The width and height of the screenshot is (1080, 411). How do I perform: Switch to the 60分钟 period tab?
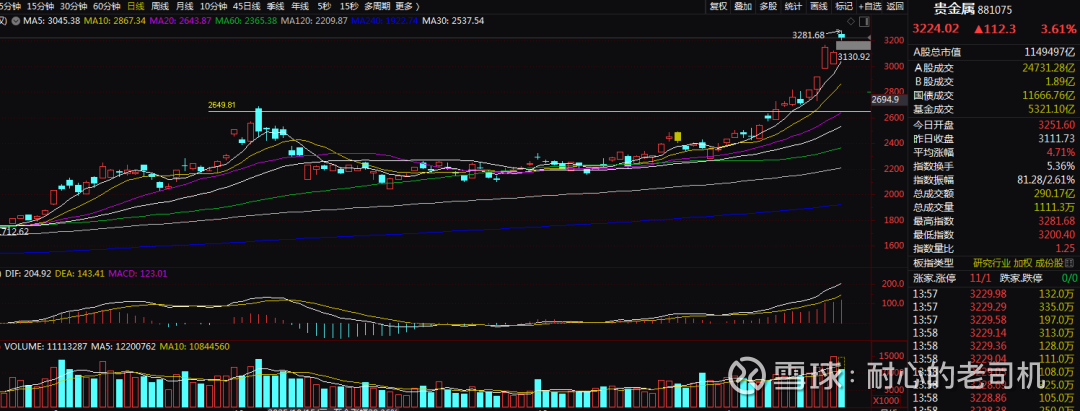click(106, 6)
